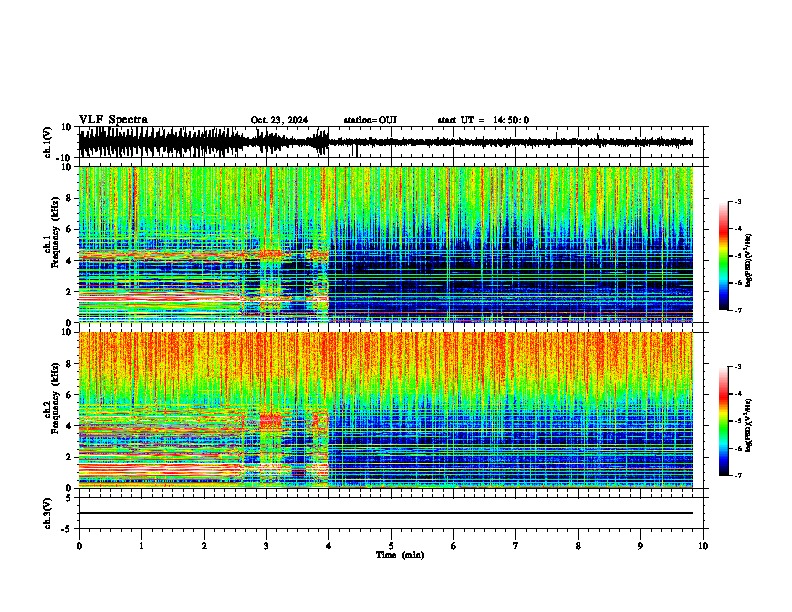Click the ch.2 color bar log(PSD) unit label
The width and height of the screenshot is (792, 612).
[748, 425]
